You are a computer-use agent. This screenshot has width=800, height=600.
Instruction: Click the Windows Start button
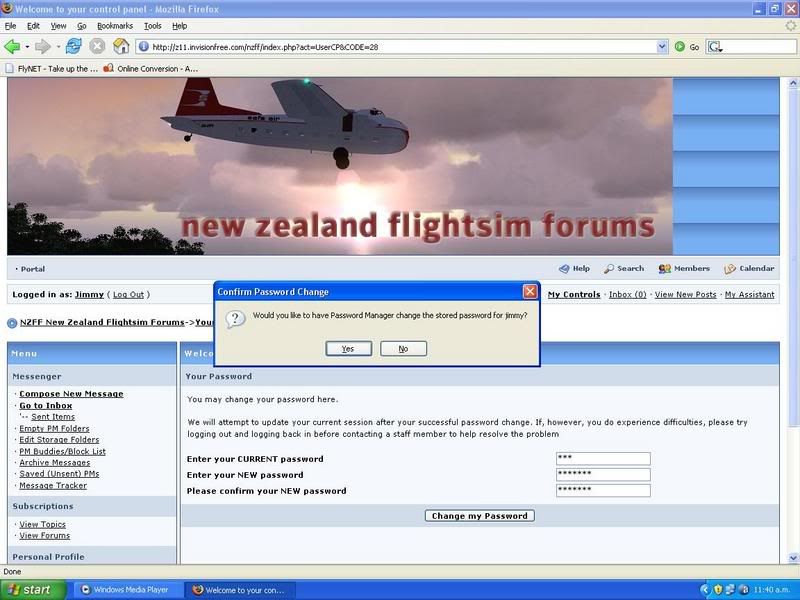[x=33, y=590]
